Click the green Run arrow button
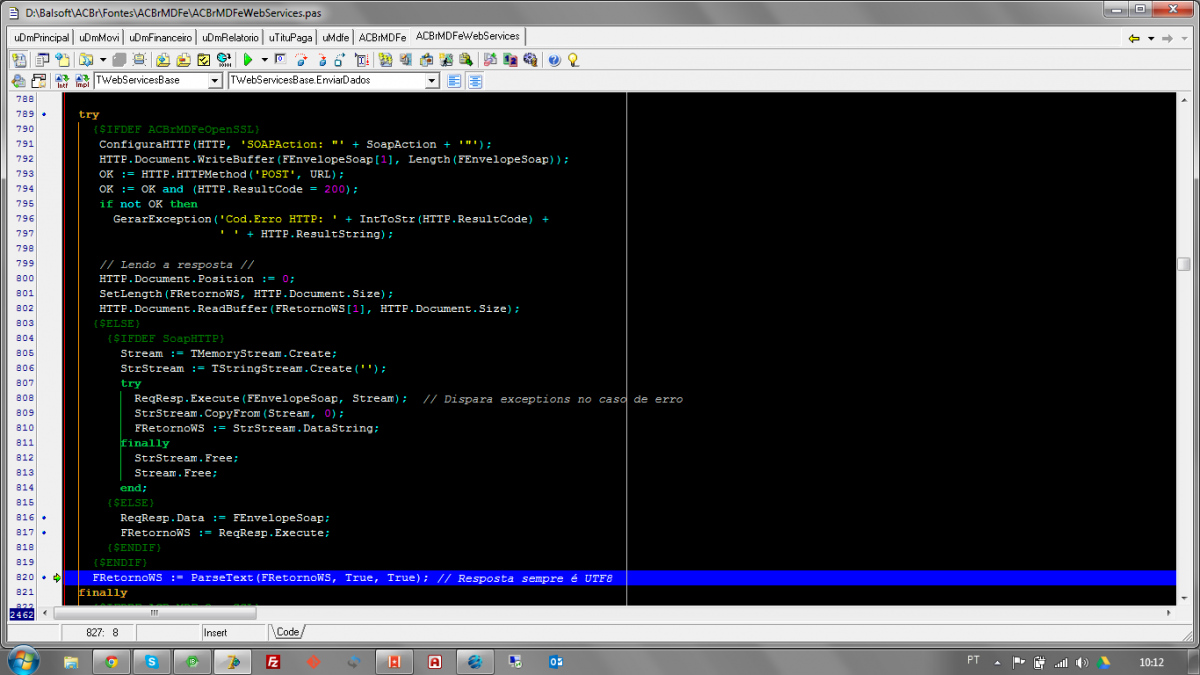 pyautogui.click(x=248, y=60)
